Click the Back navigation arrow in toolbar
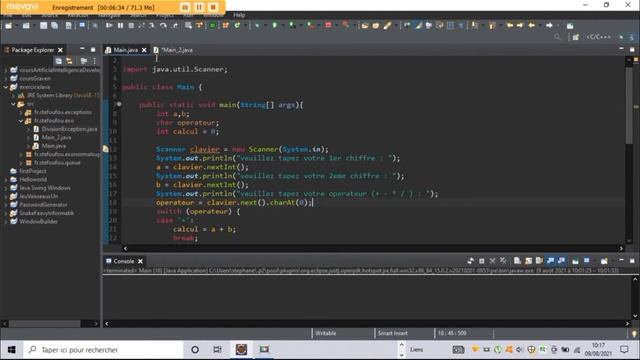640x360 pixels. pyautogui.click(x=531, y=25)
